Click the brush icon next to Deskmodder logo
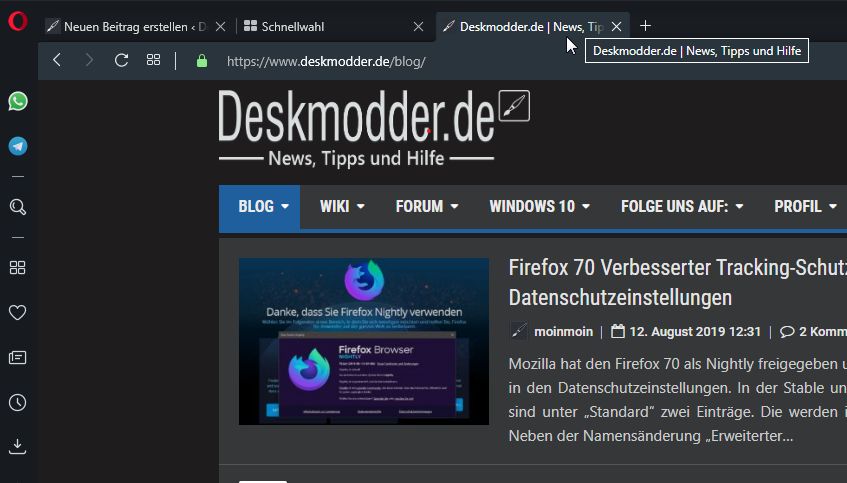Image resolution: width=847 pixels, height=483 pixels. [x=514, y=106]
